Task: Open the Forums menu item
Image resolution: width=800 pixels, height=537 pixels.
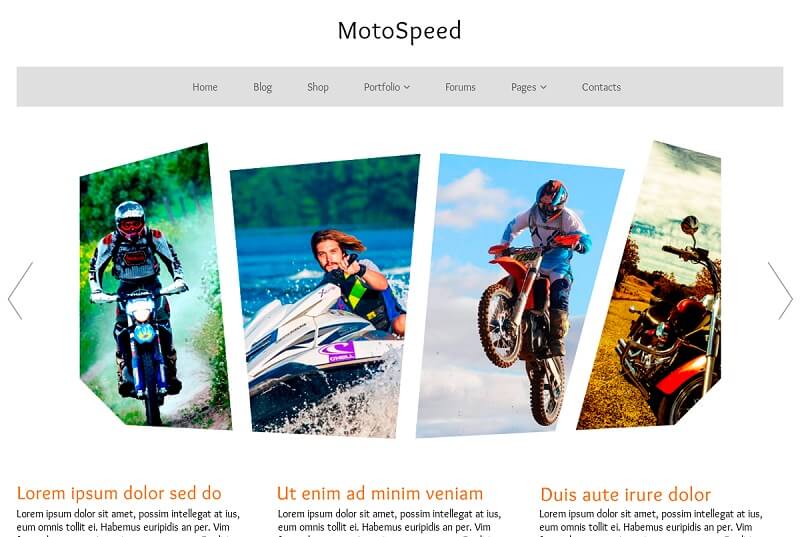Action: pos(460,87)
